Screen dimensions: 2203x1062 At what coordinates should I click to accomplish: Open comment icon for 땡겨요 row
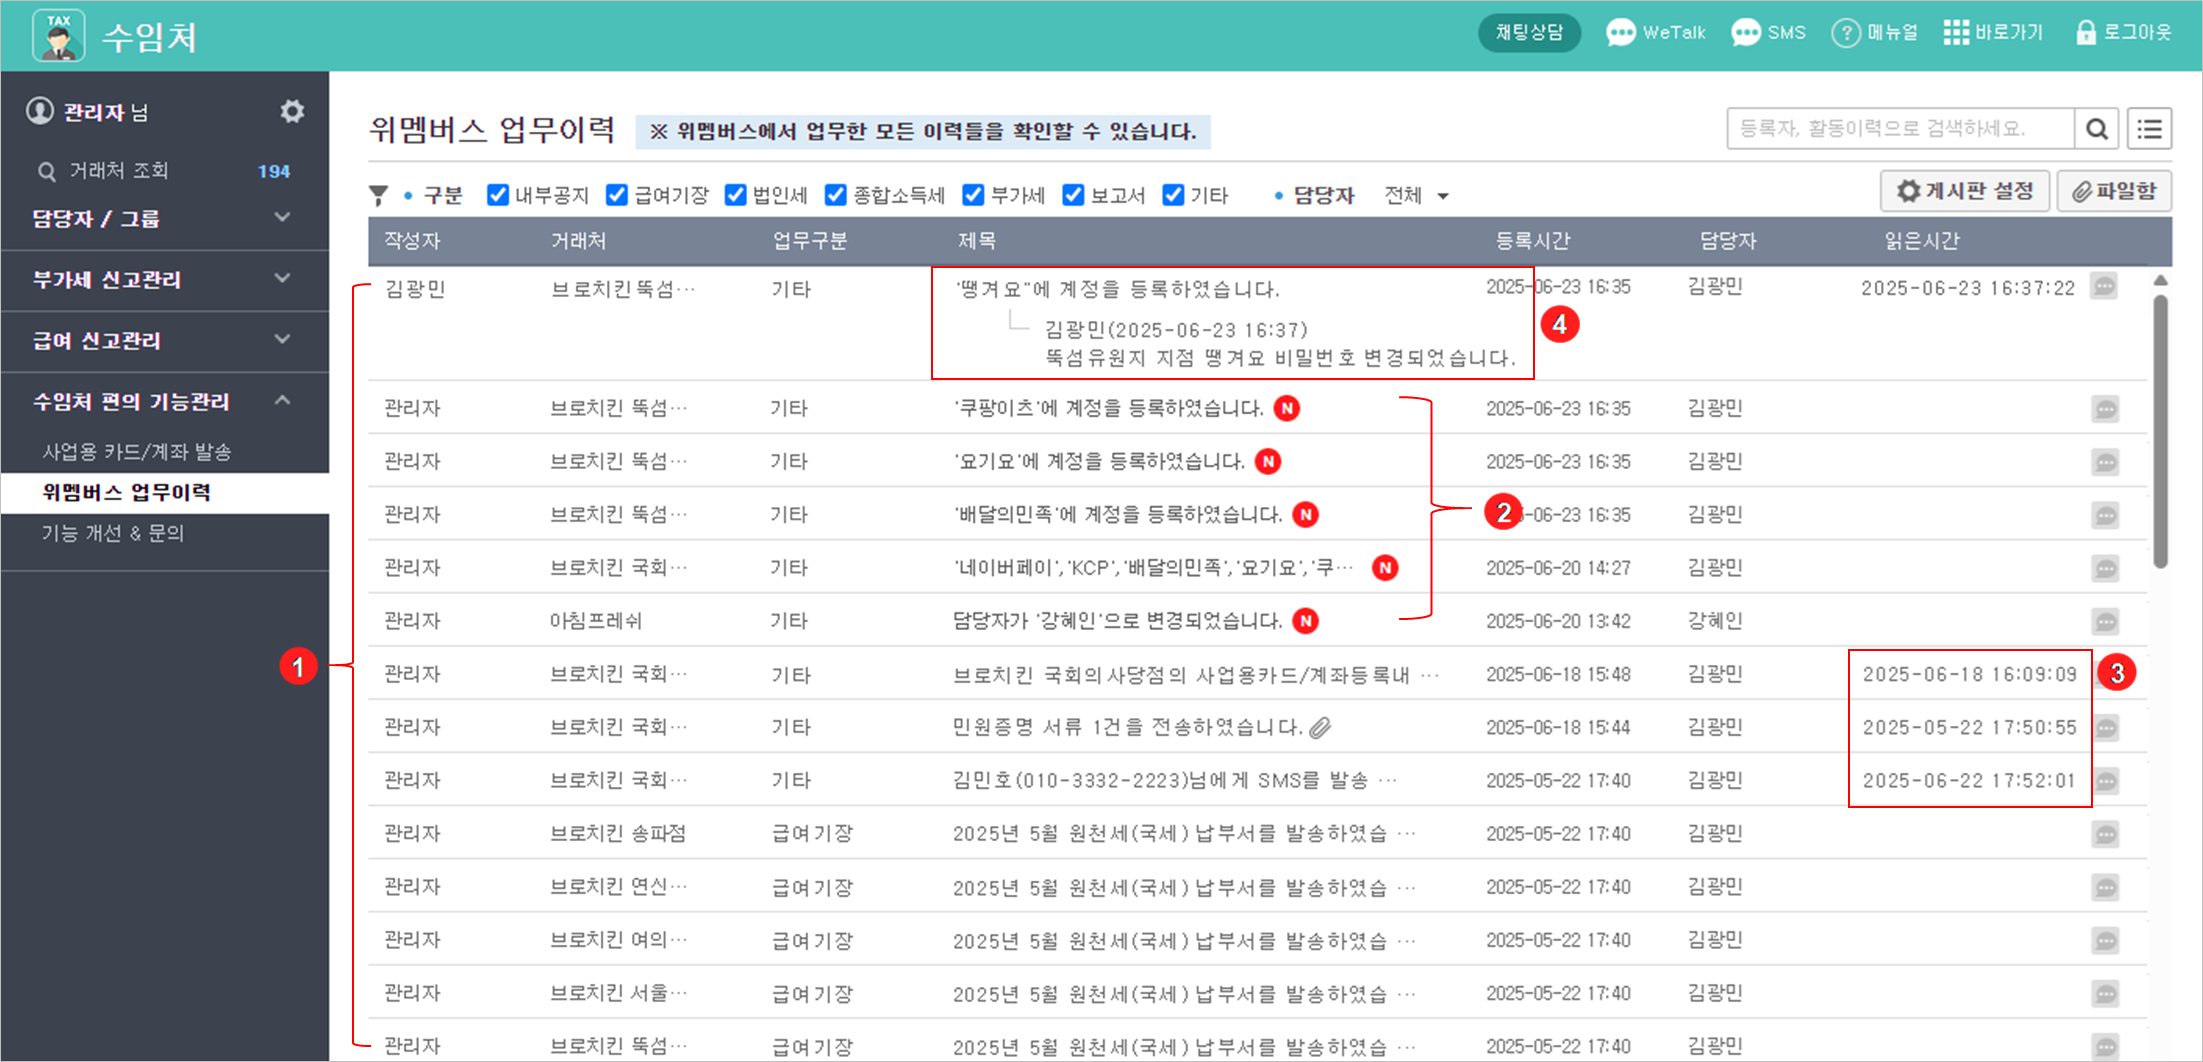coord(2104,287)
